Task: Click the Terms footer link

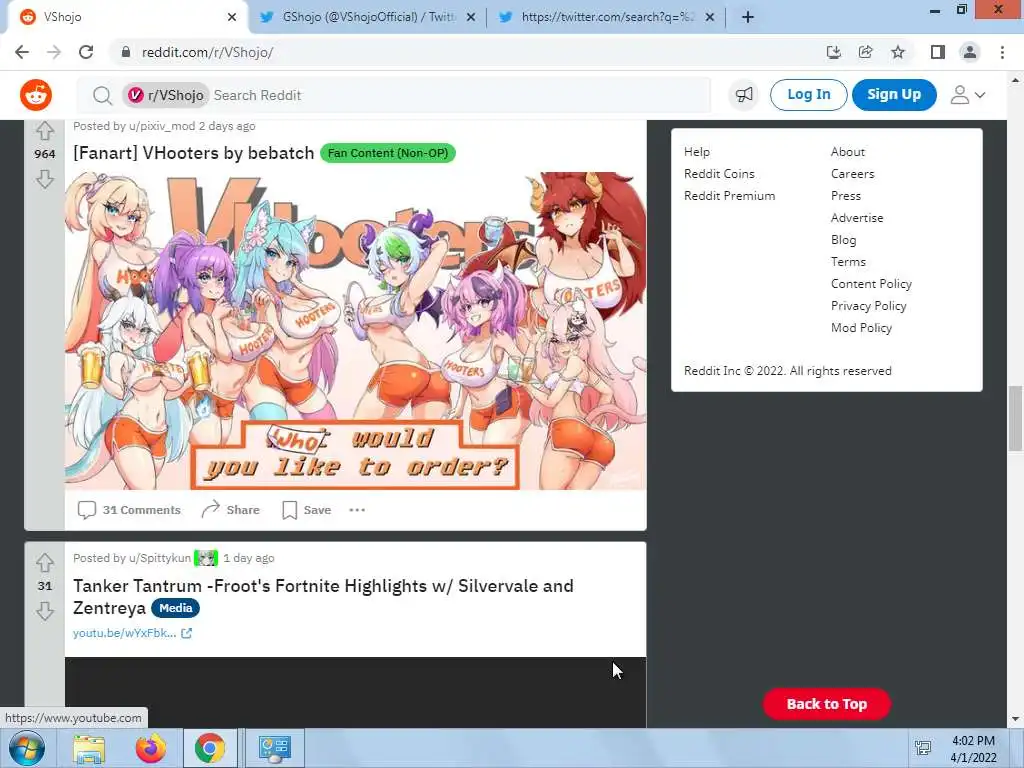Action: 848,262
